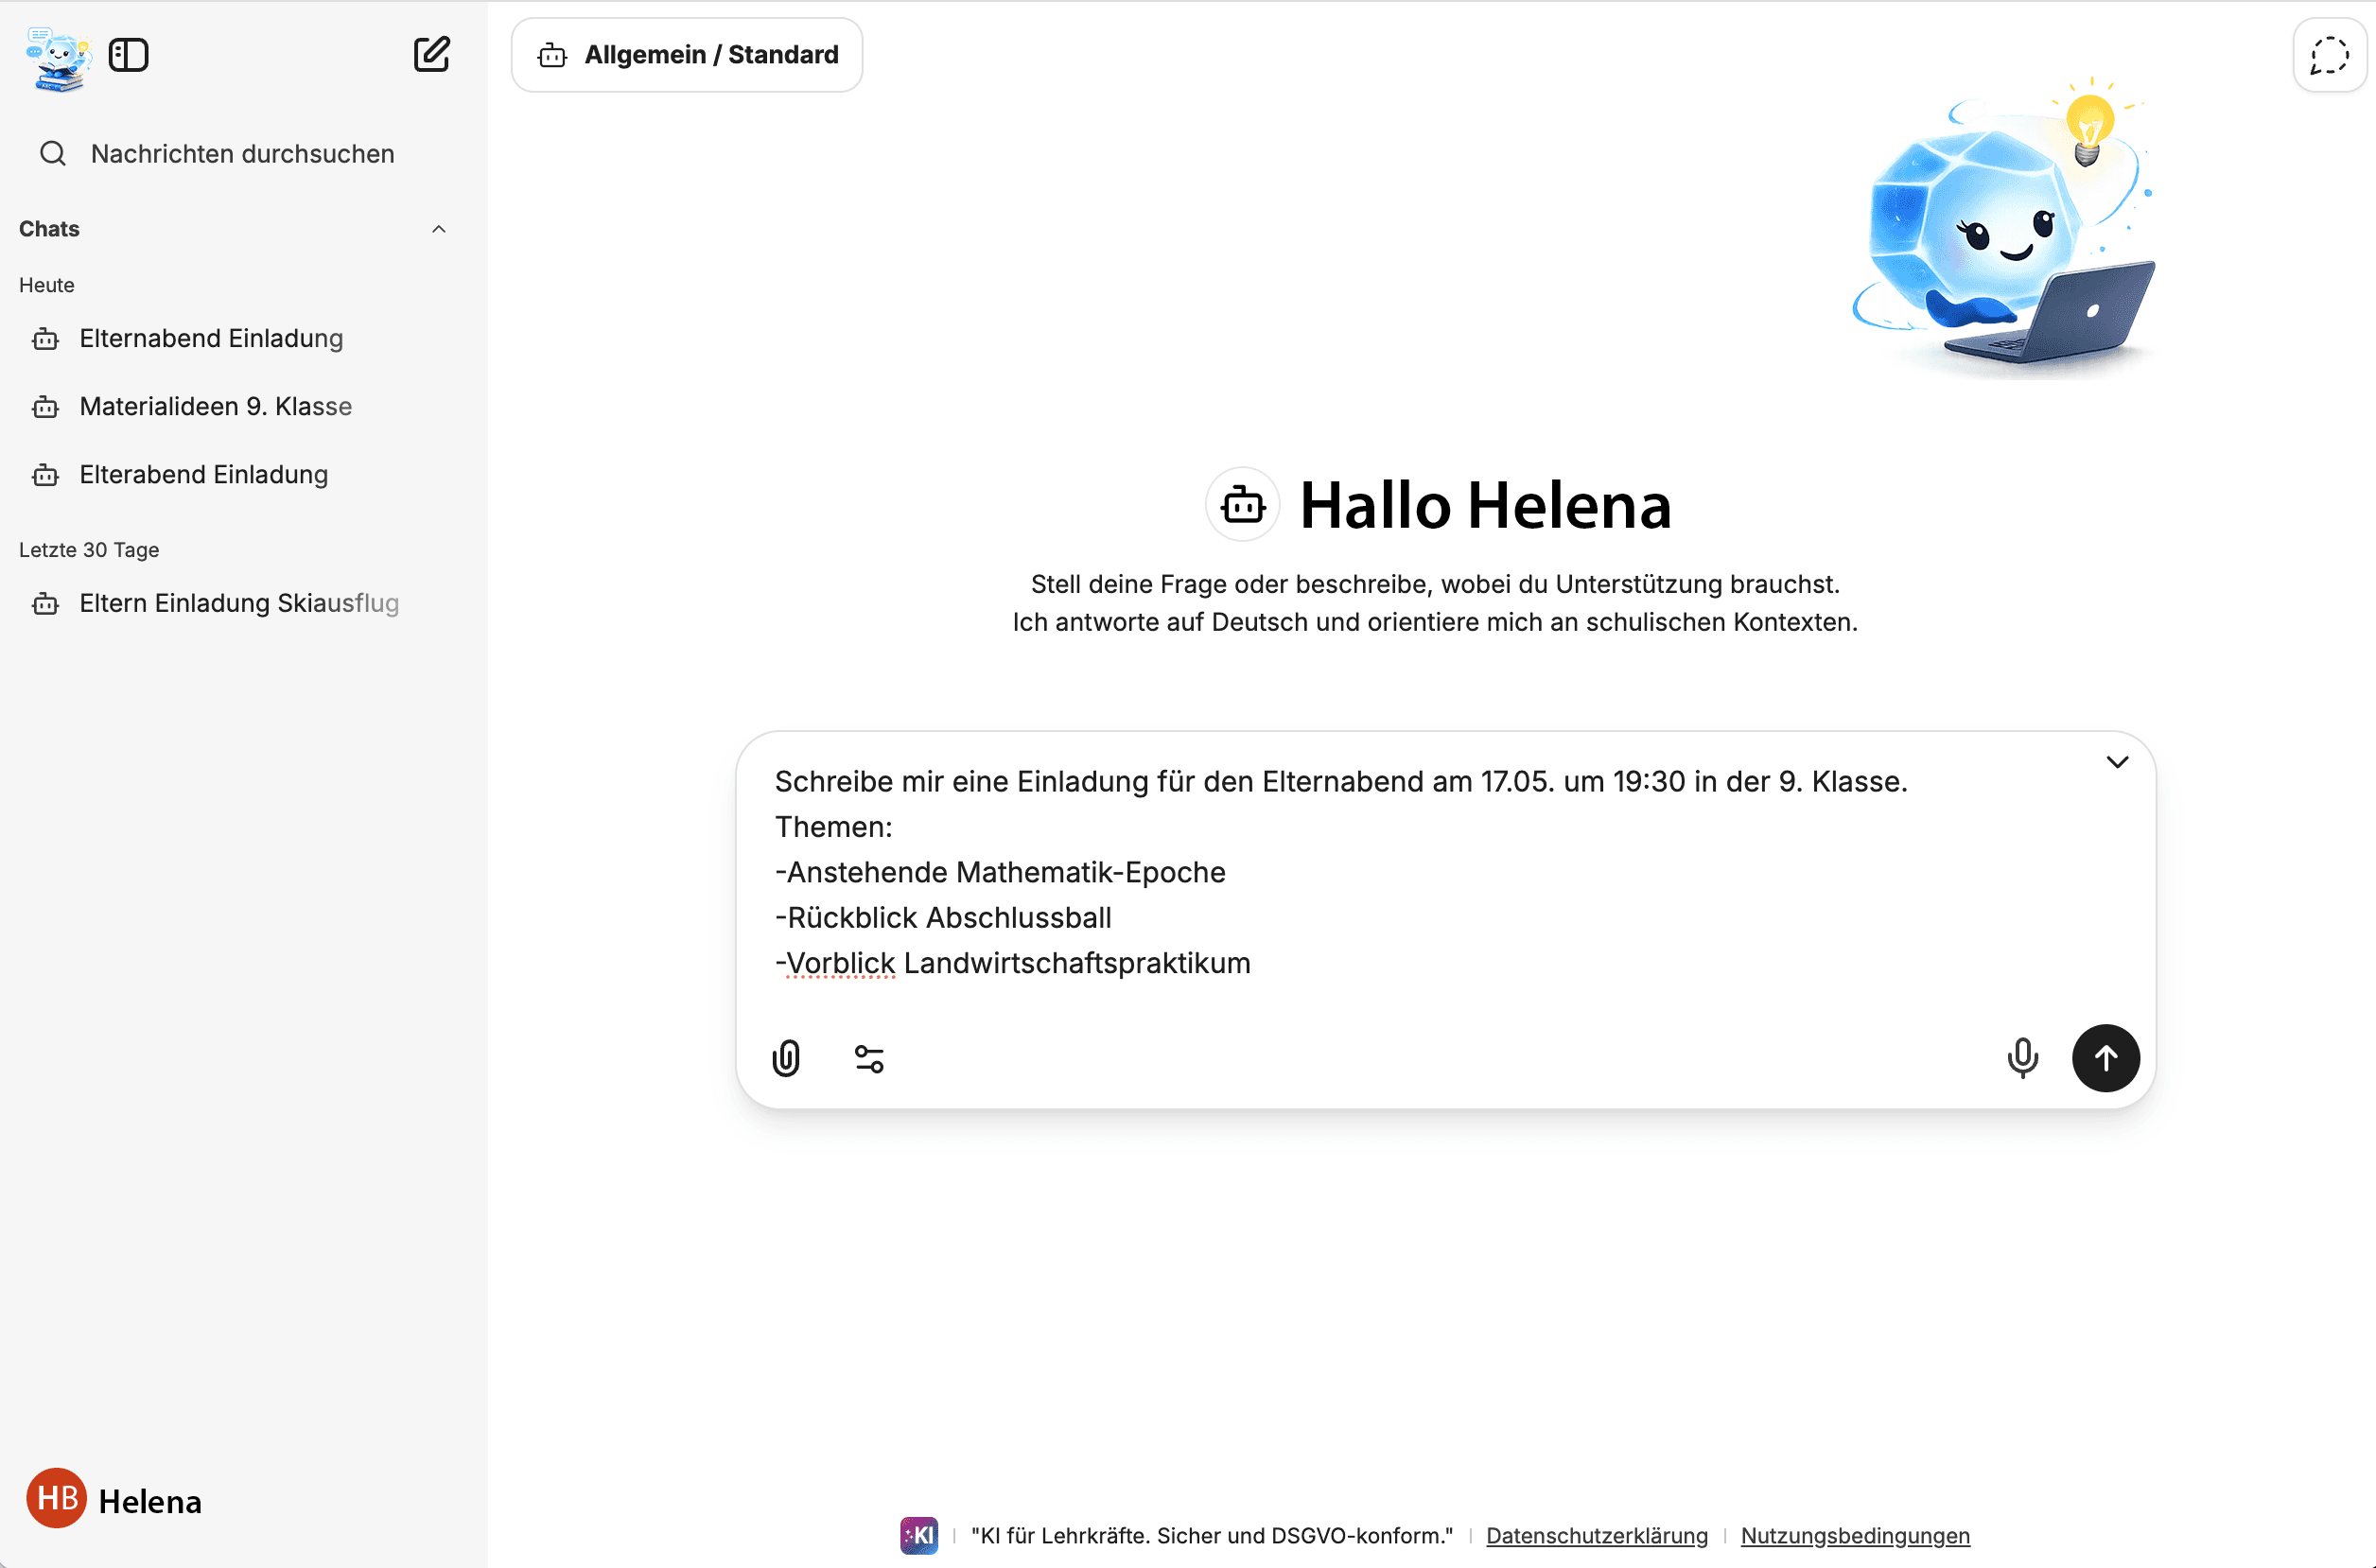Start a new chat with the pencil icon
This screenshot has height=1568, width=2376.
click(x=432, y=54)
